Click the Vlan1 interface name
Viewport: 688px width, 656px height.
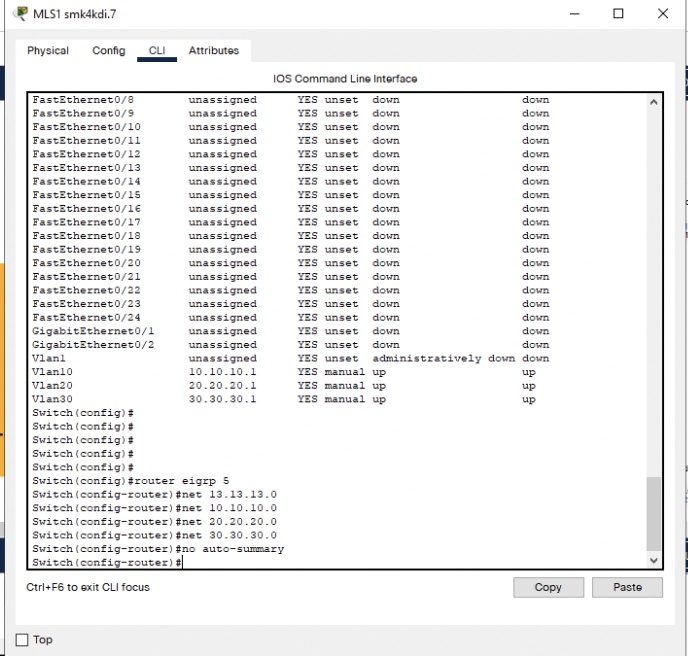(x=49, y=358)
